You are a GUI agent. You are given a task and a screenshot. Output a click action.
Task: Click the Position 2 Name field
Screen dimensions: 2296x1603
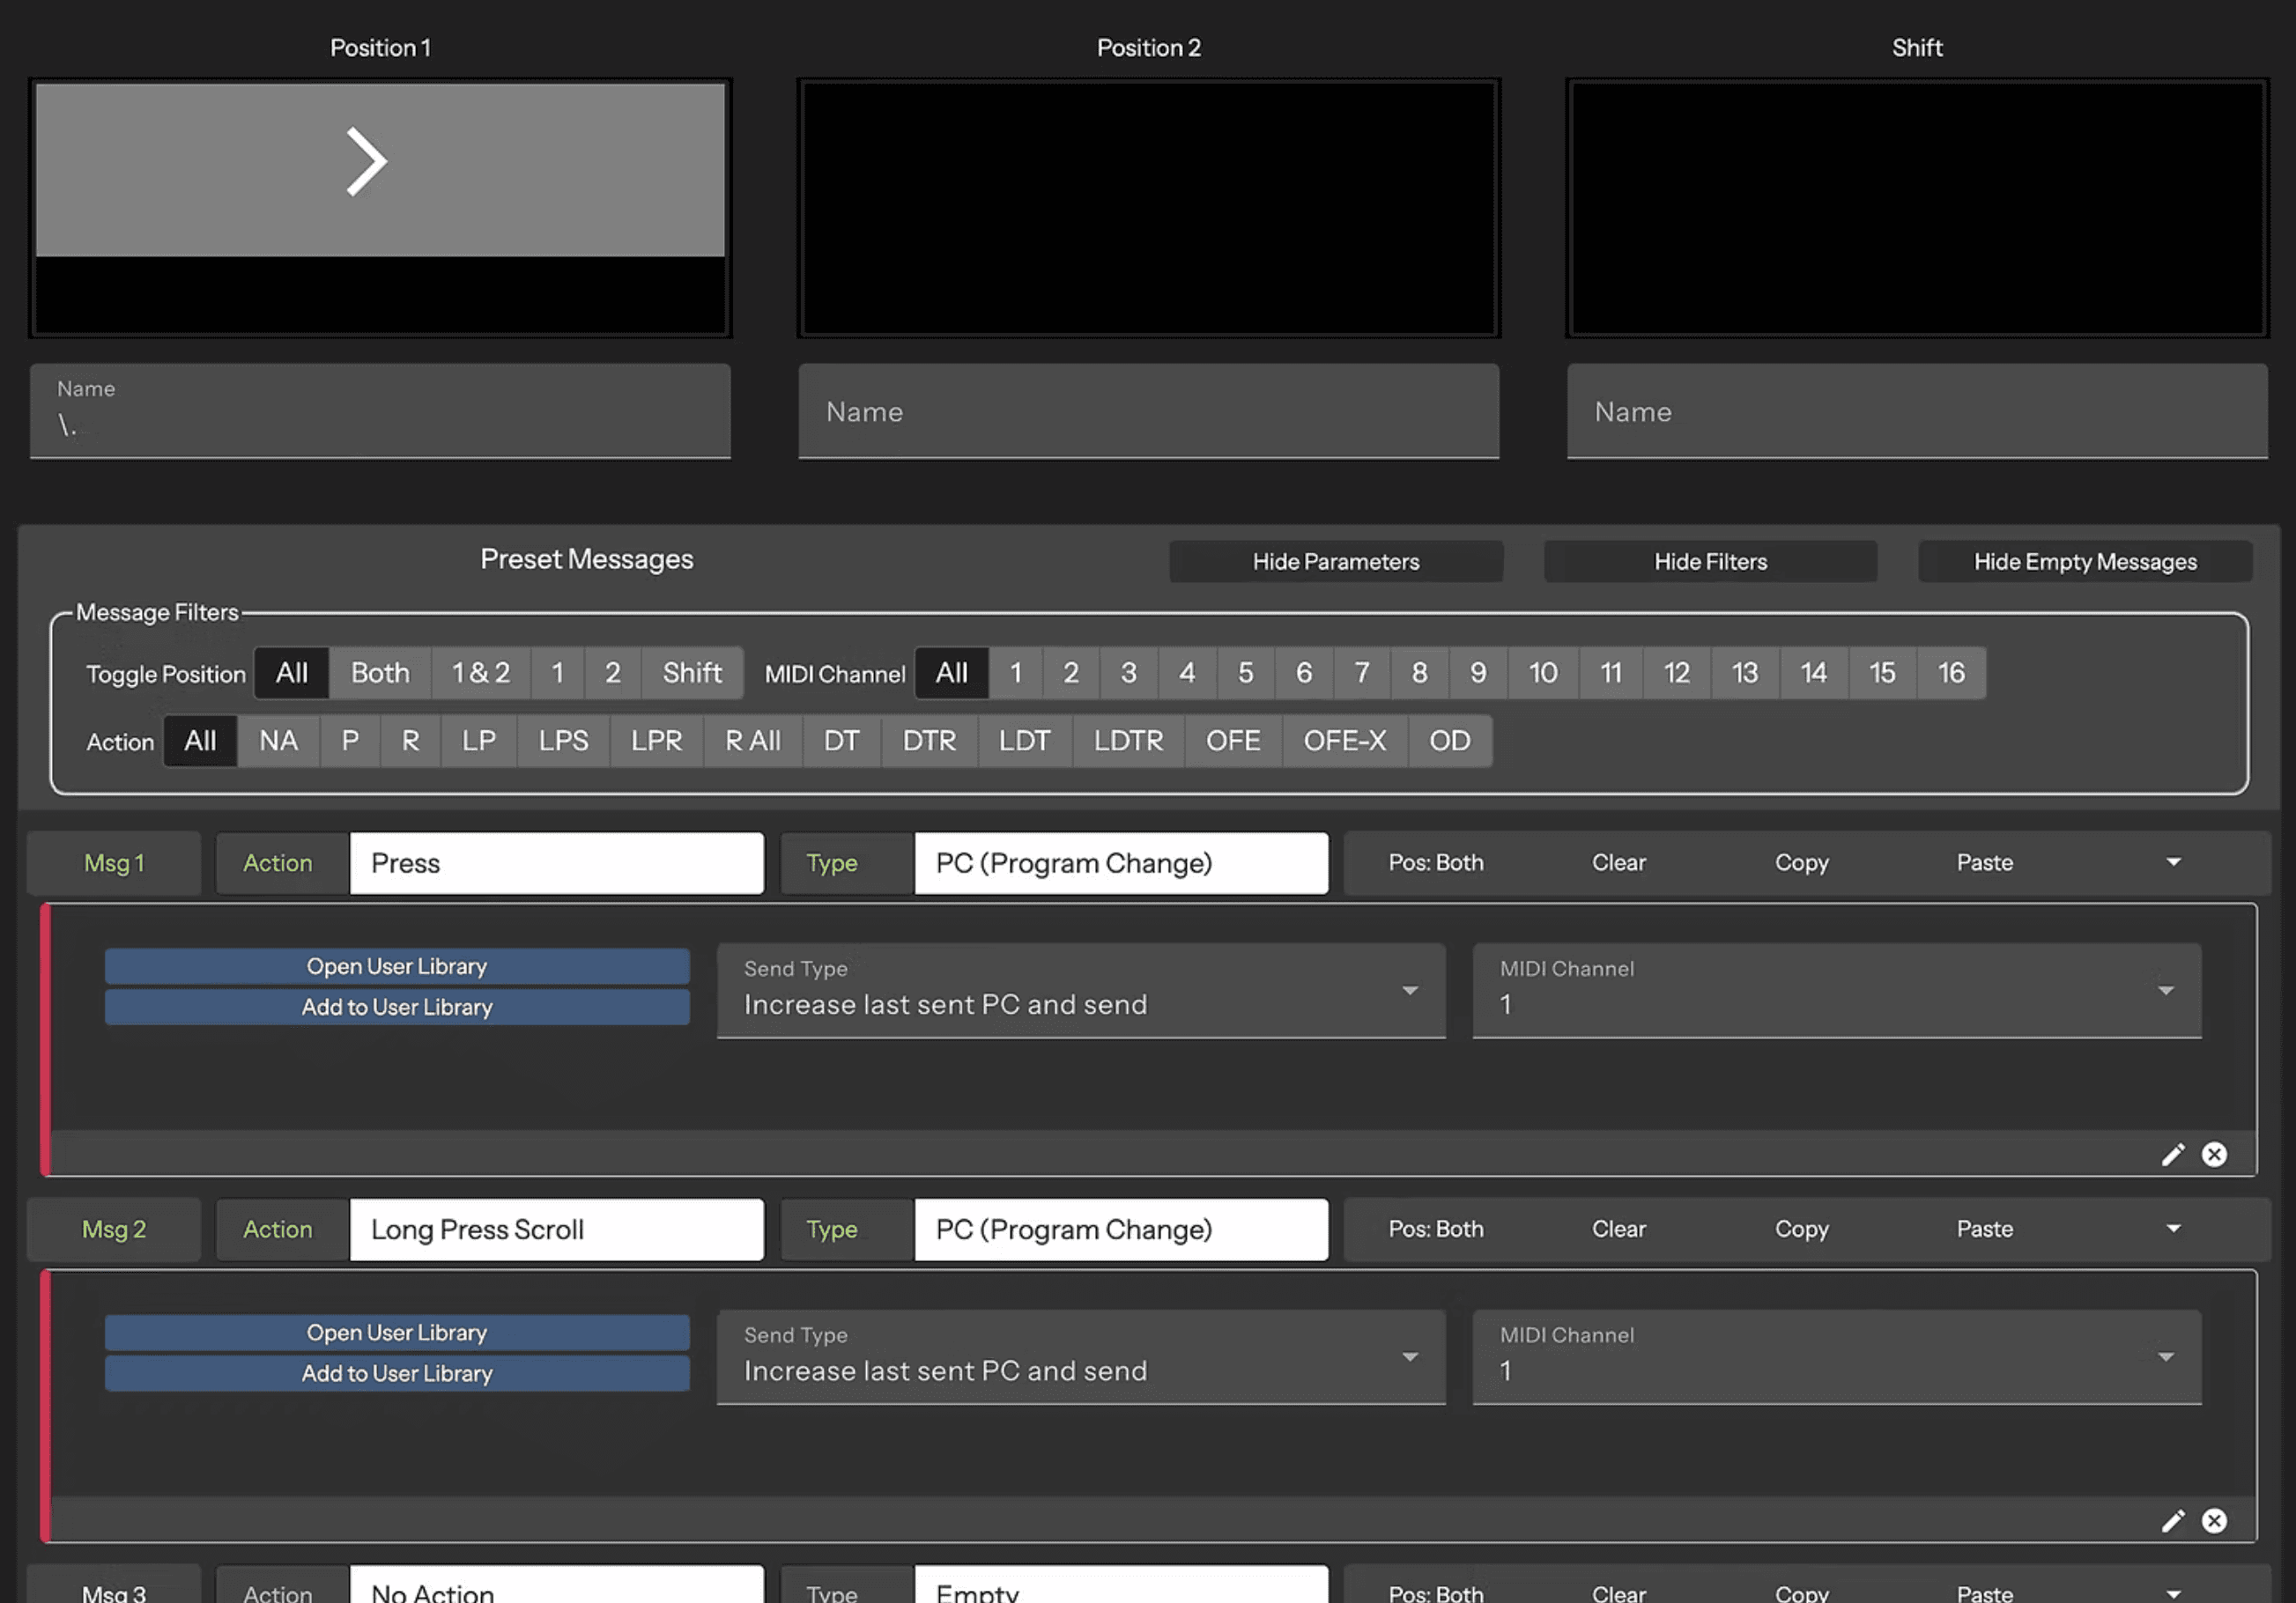1148,411
